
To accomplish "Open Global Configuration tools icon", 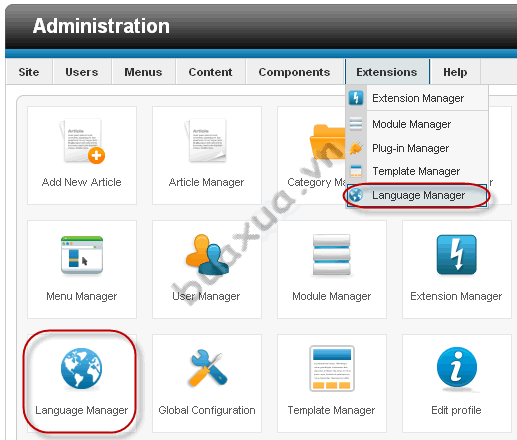I will point(208,368).
